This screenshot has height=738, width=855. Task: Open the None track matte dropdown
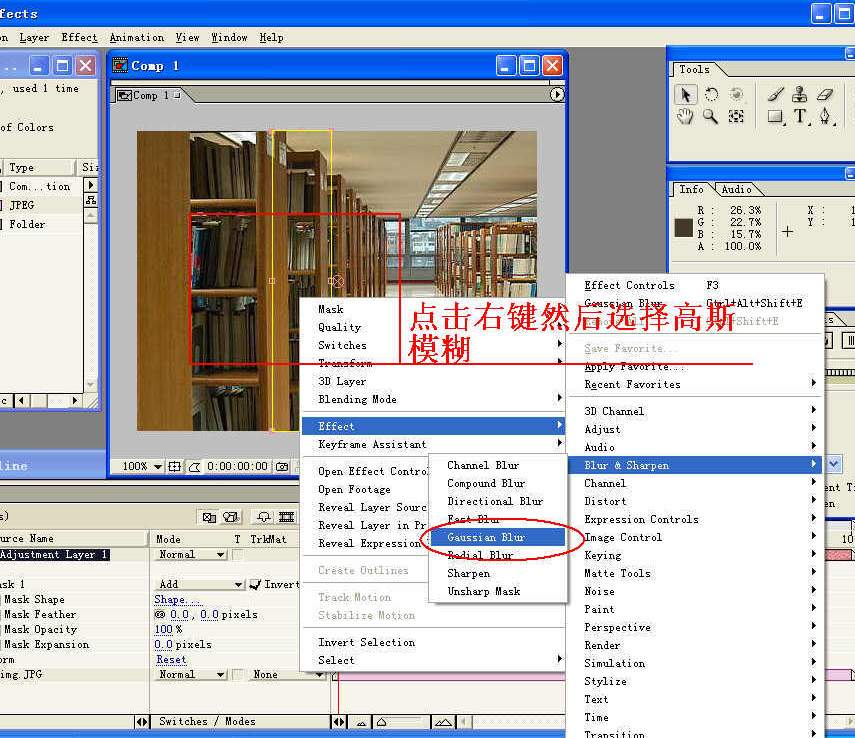click(x=287, y=675)
